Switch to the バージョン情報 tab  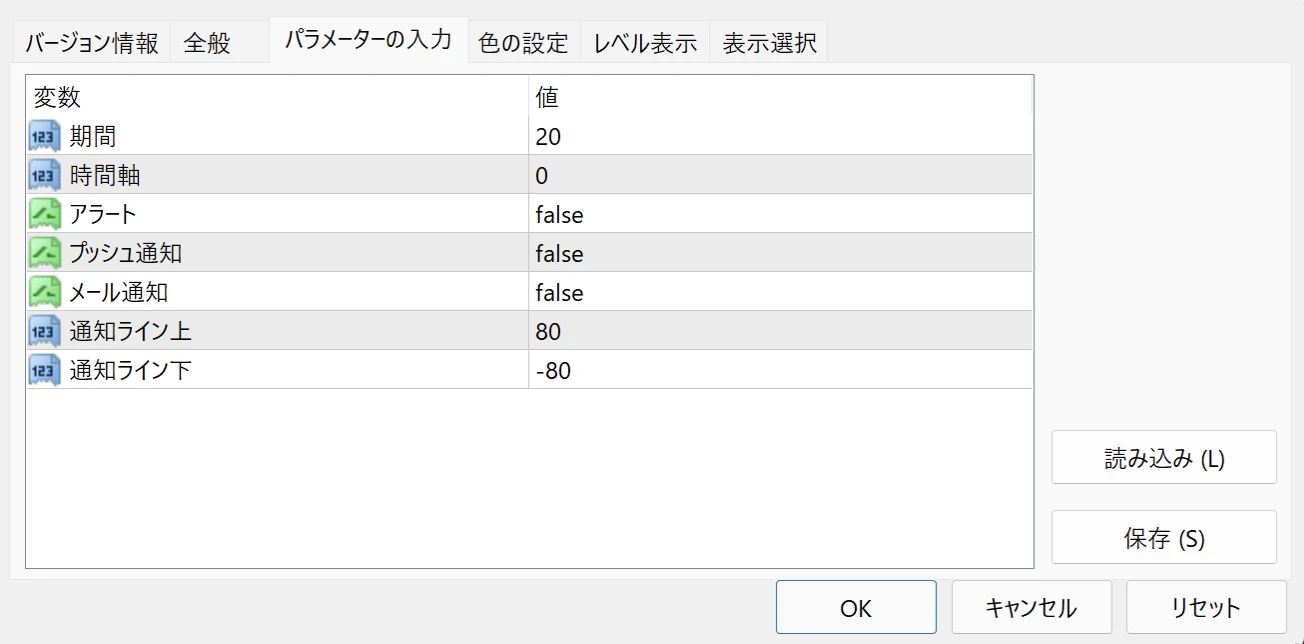tap(91, 41)
